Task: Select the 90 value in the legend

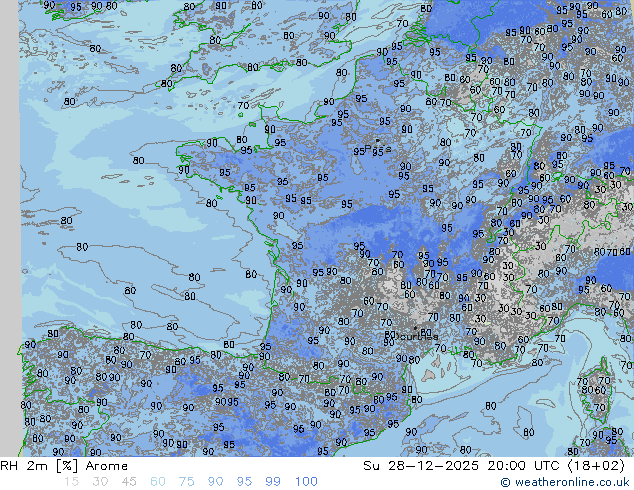Action: [x=215, y=482]
